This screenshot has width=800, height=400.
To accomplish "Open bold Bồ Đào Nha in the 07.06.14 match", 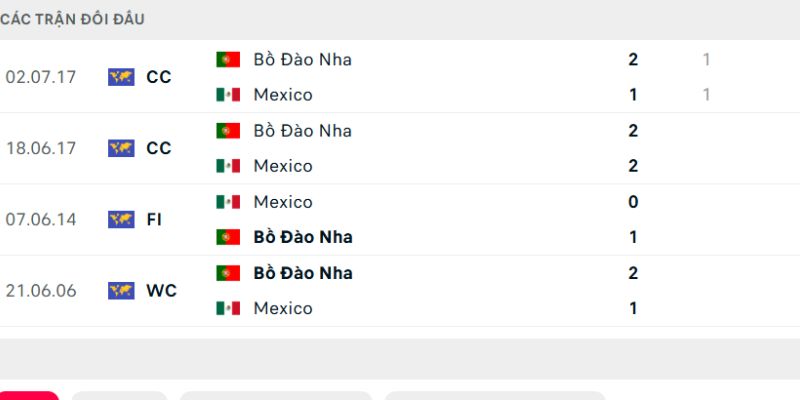I will [x=302, y=237].
